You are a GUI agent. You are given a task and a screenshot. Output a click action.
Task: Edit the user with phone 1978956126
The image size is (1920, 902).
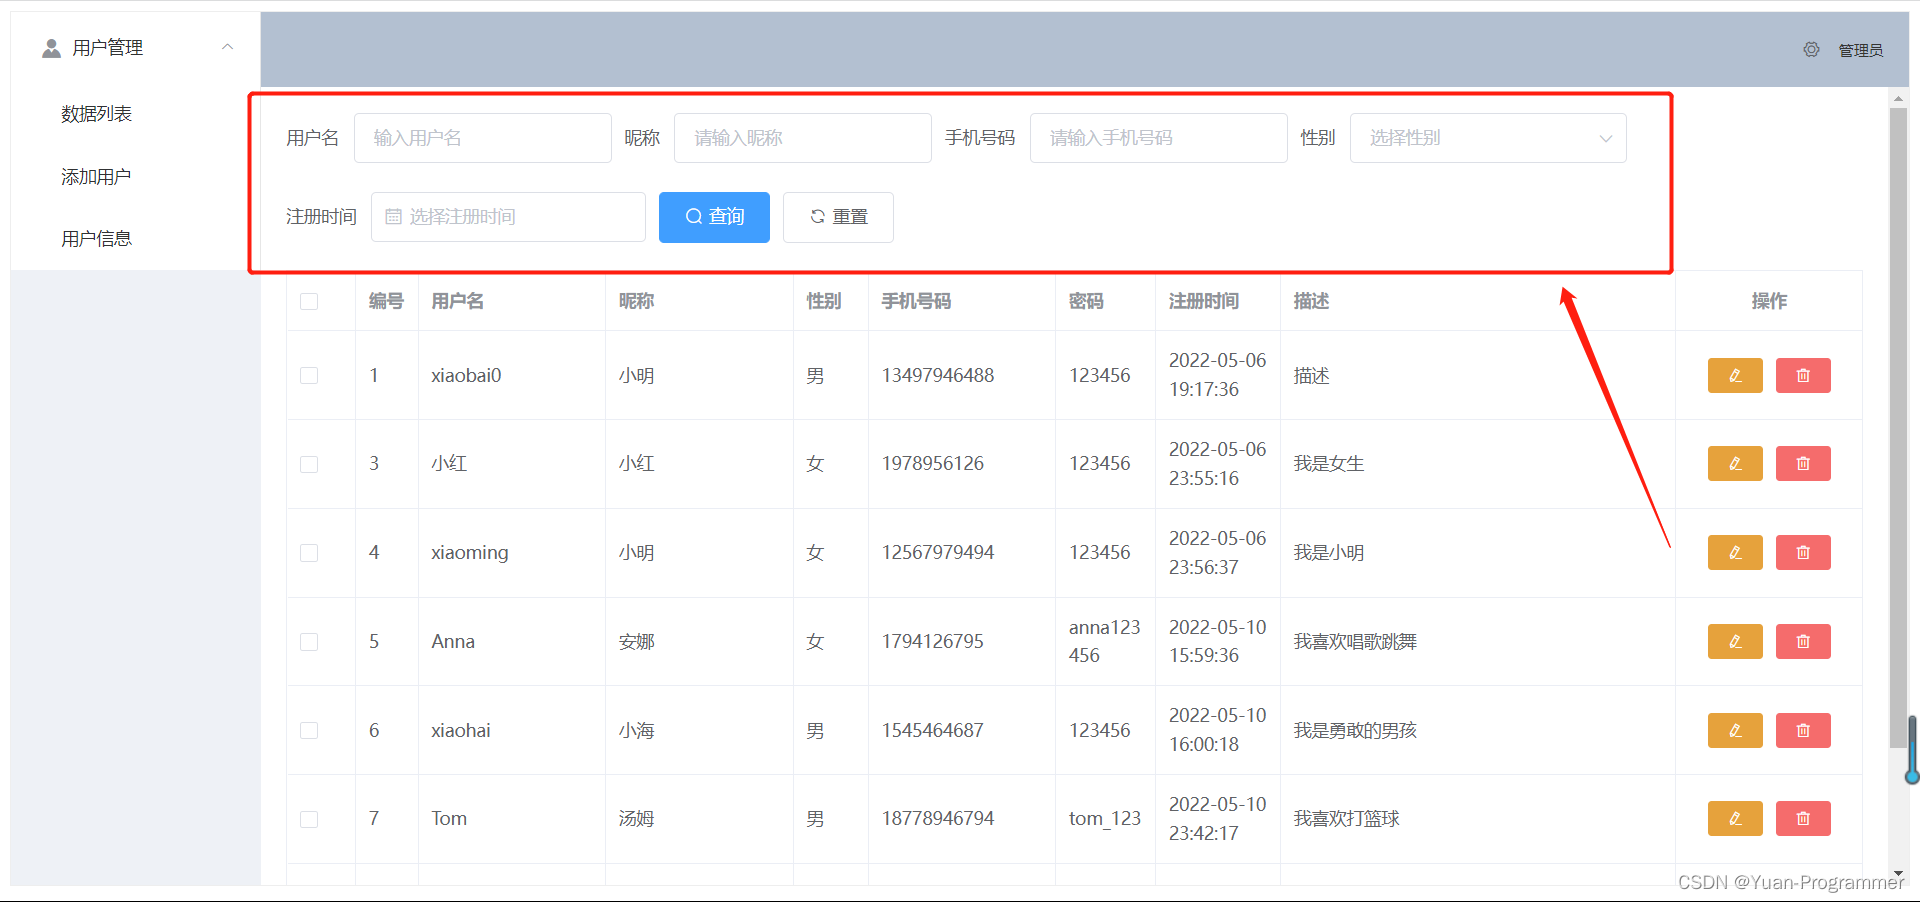pos(1735,464)
